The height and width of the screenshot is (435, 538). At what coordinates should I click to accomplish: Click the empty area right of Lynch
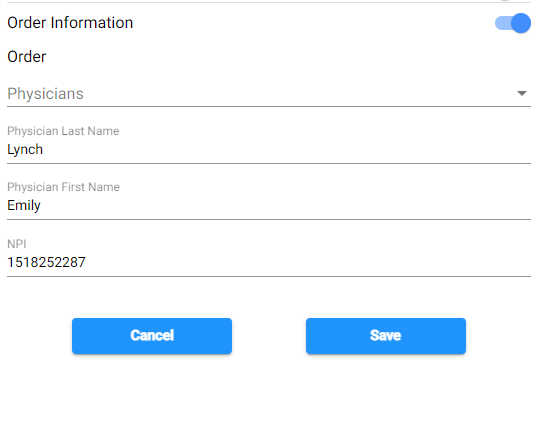[x=287, y=150]
